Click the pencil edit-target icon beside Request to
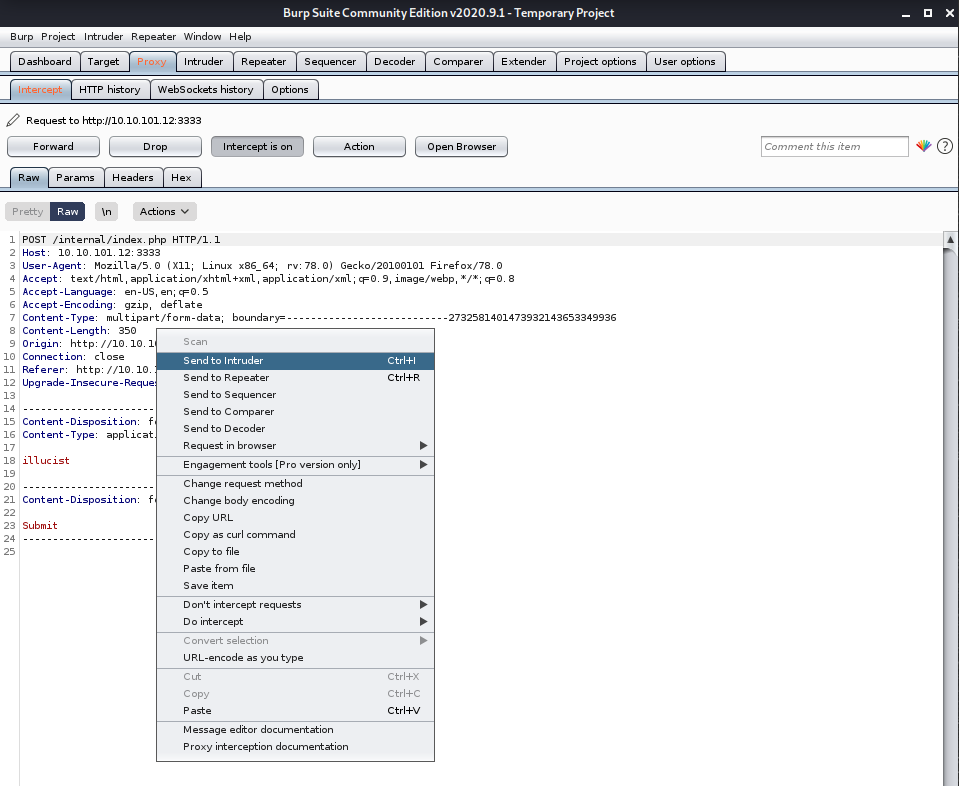The height and width of the screenshot is (786, 959). (13, 120)
